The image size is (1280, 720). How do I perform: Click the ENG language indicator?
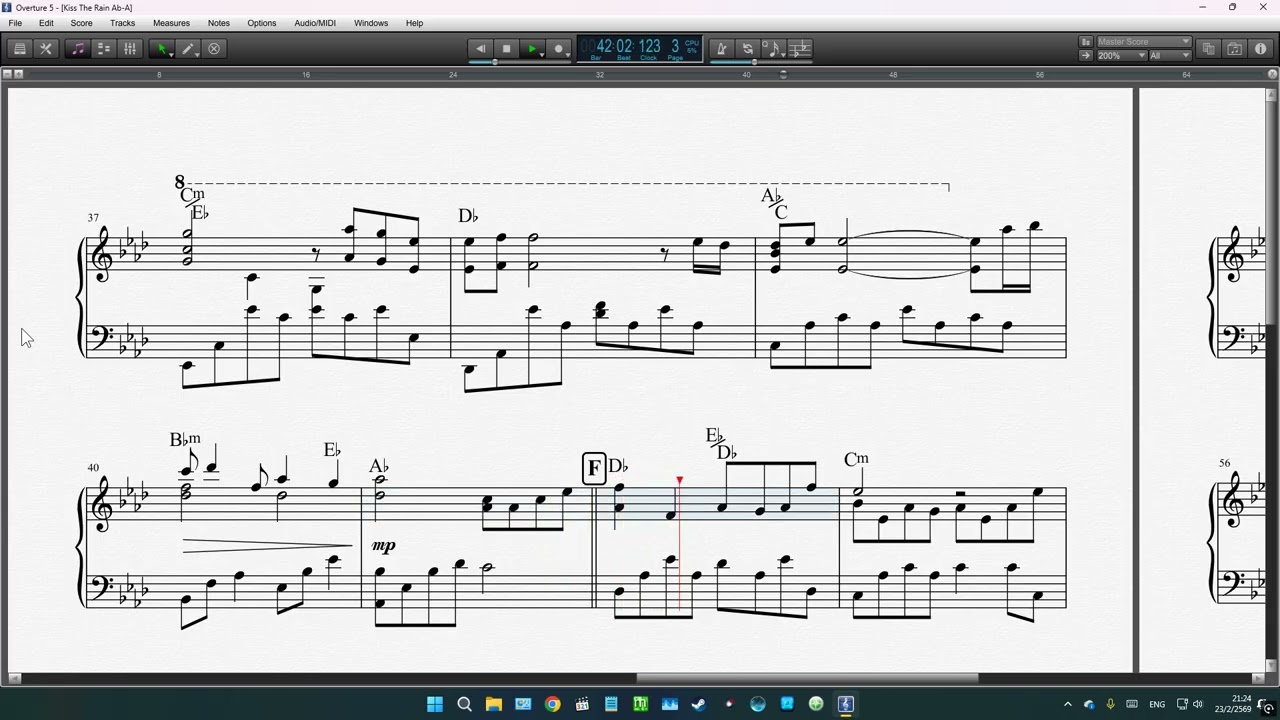[1157, 704]
